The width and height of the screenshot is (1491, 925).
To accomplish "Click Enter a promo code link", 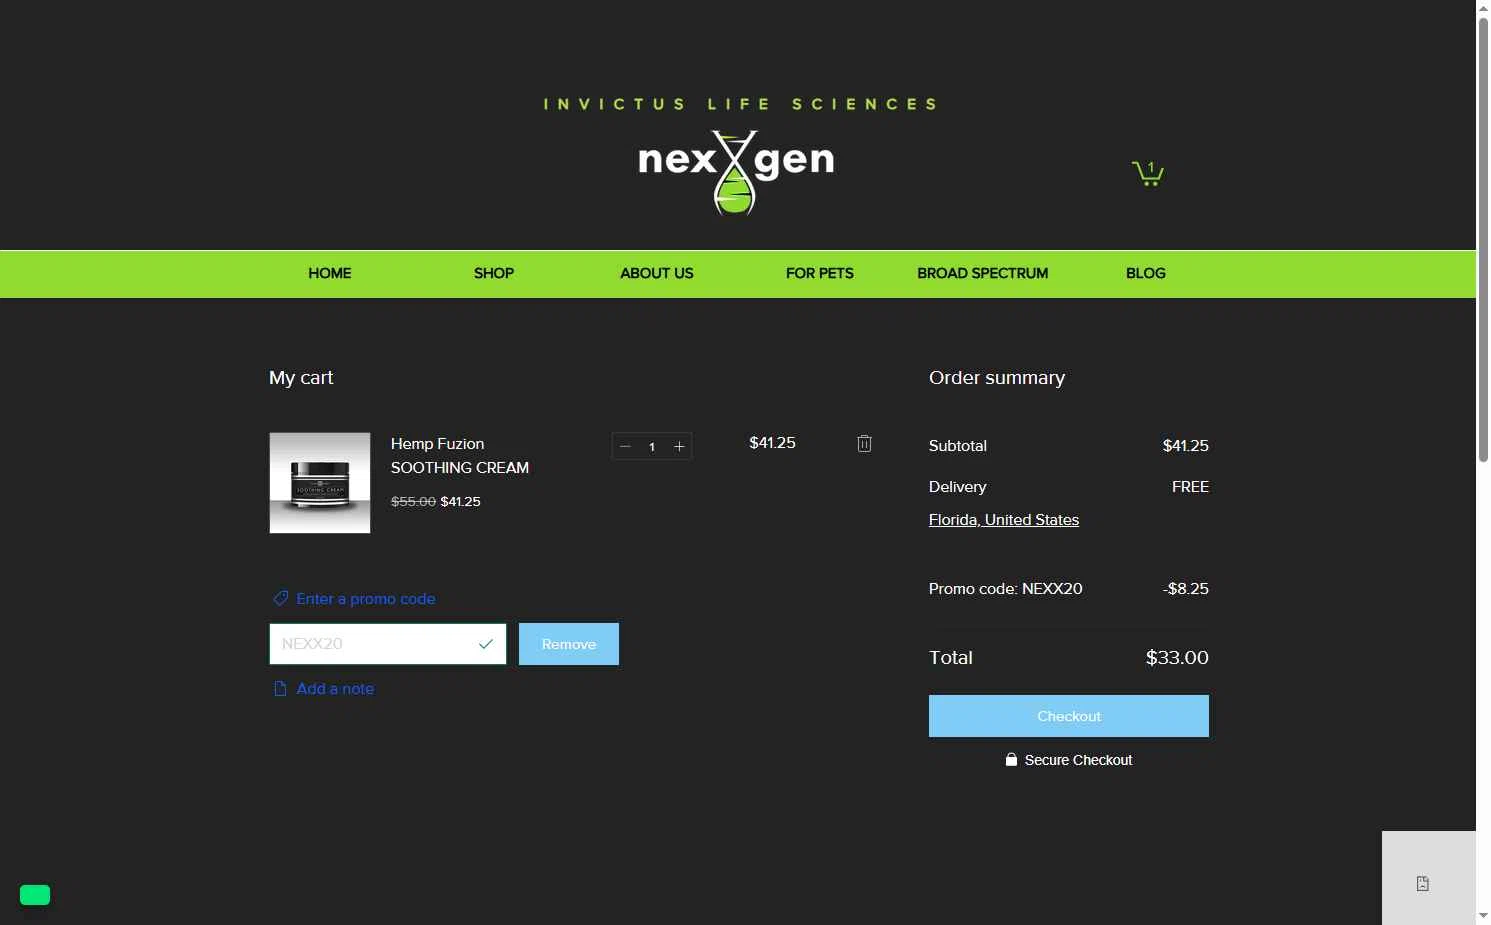I will pos(366,599).
